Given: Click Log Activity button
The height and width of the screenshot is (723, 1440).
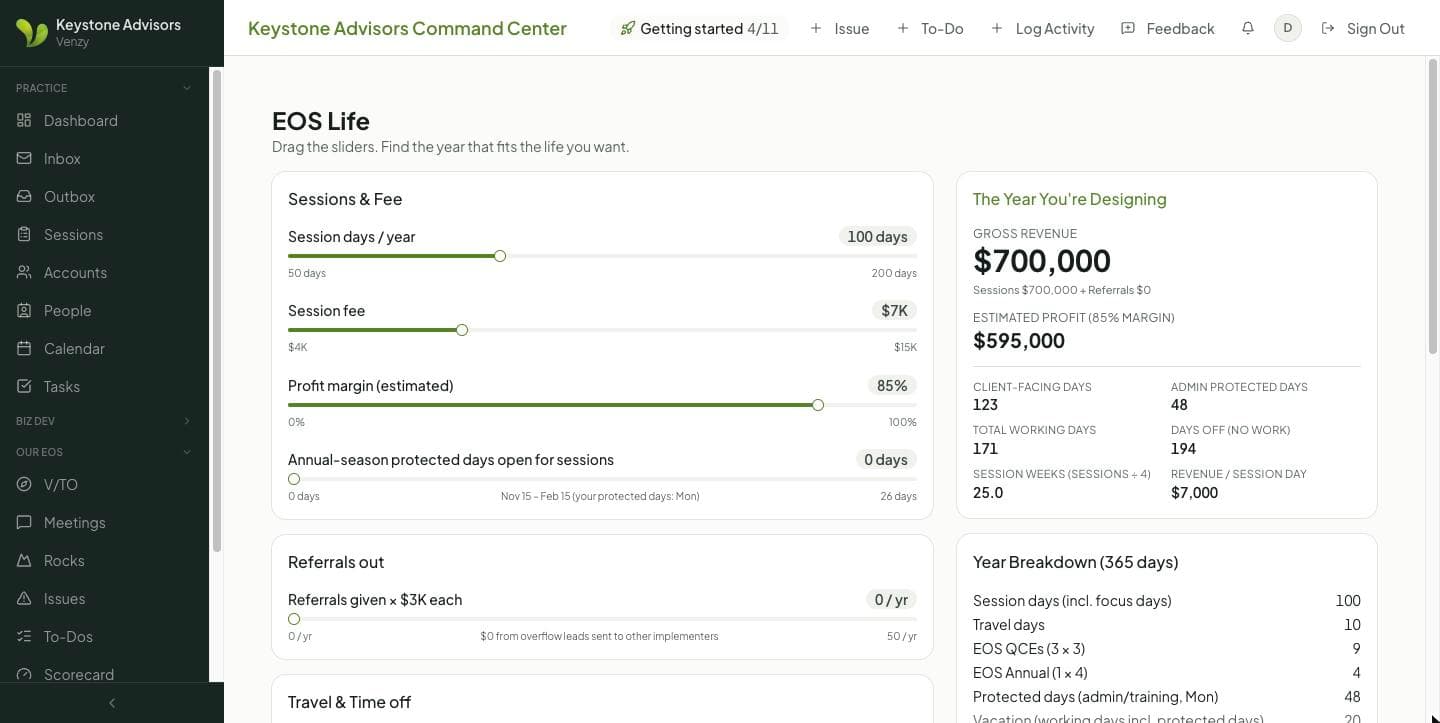Looking at the screenshot, I should 1043,28.
